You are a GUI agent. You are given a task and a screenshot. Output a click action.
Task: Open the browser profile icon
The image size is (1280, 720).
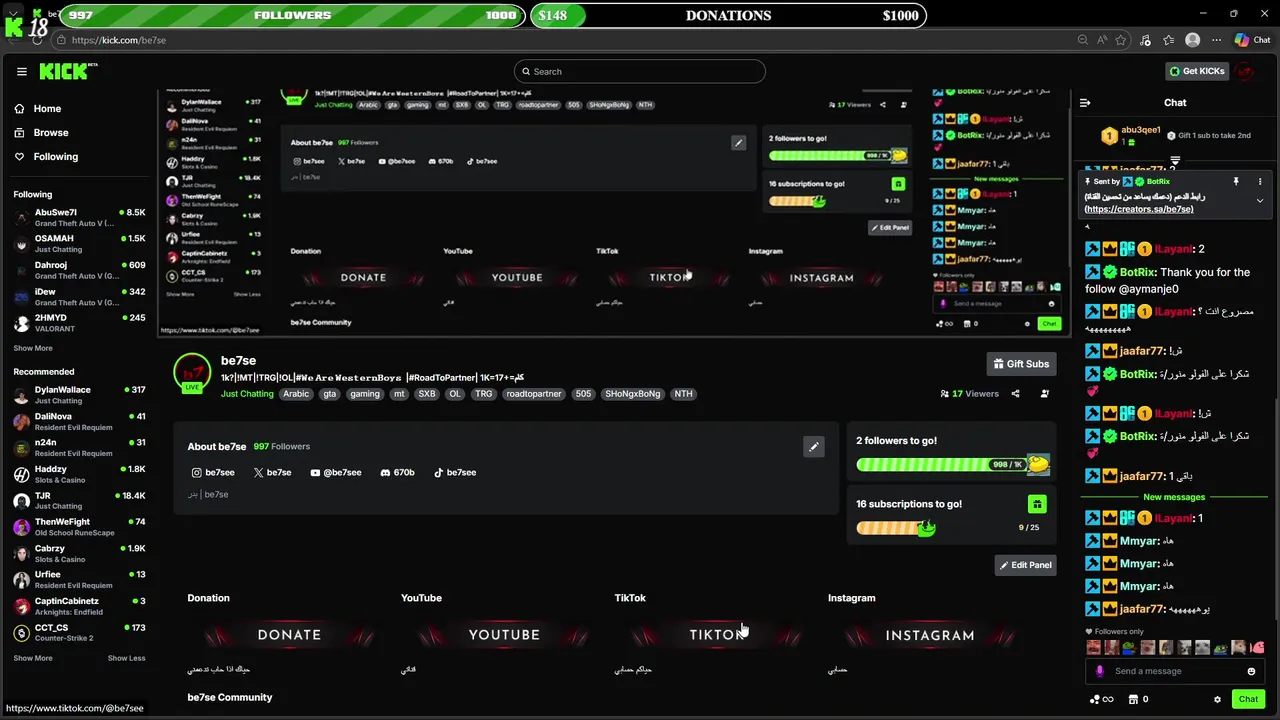point(1192,40)
